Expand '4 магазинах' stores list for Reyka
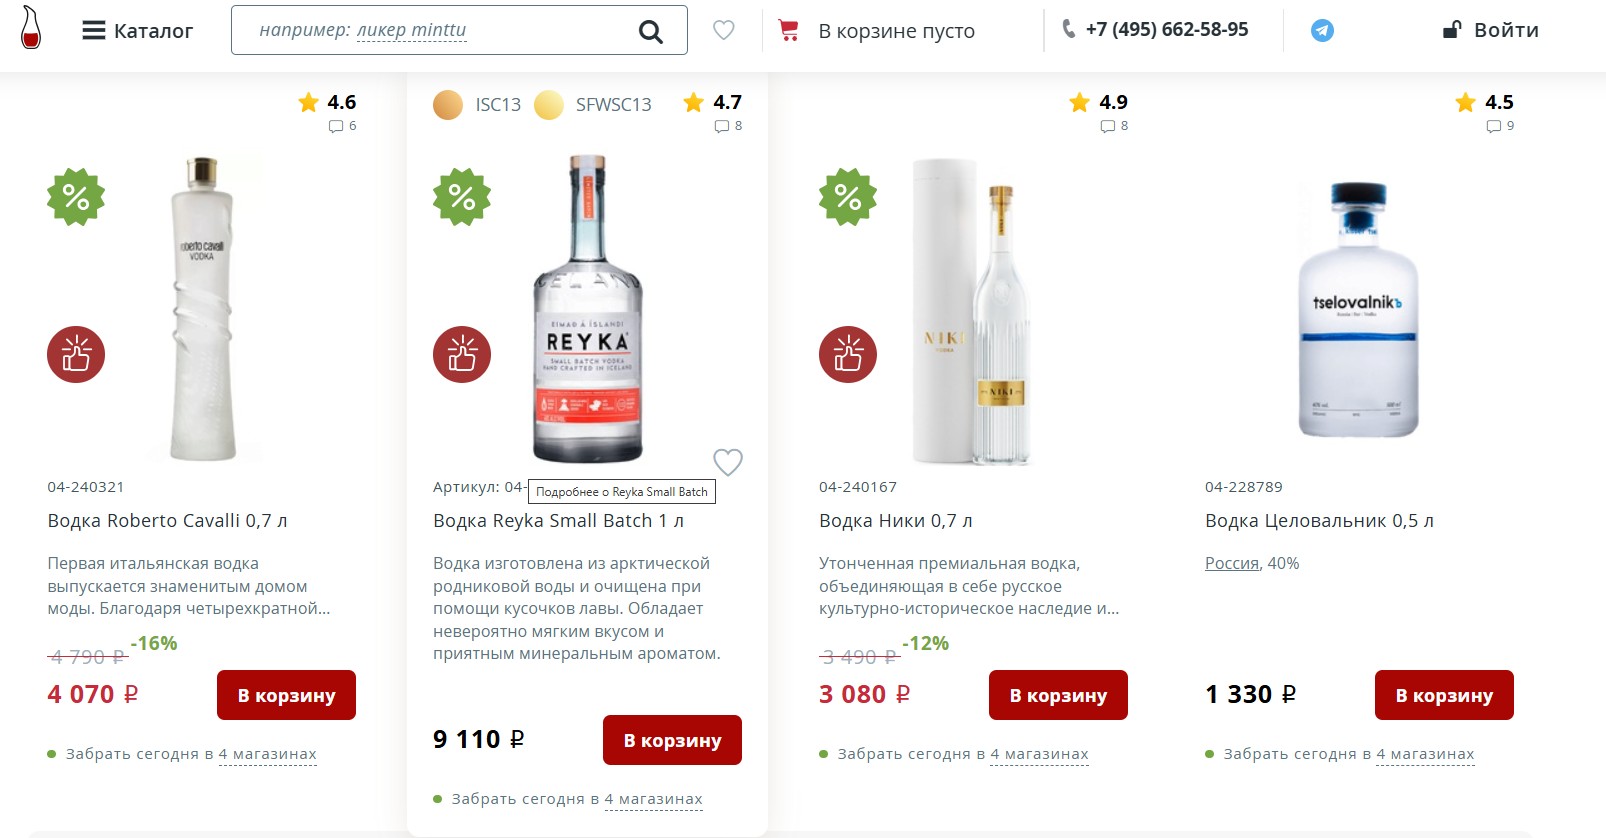1606x838 pixels. [653, 799]
